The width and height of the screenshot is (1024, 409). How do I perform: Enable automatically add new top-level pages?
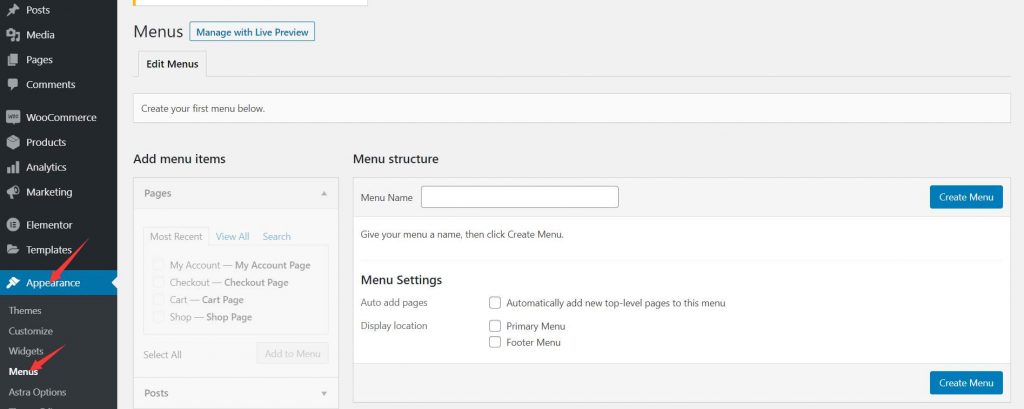(495, 302)
